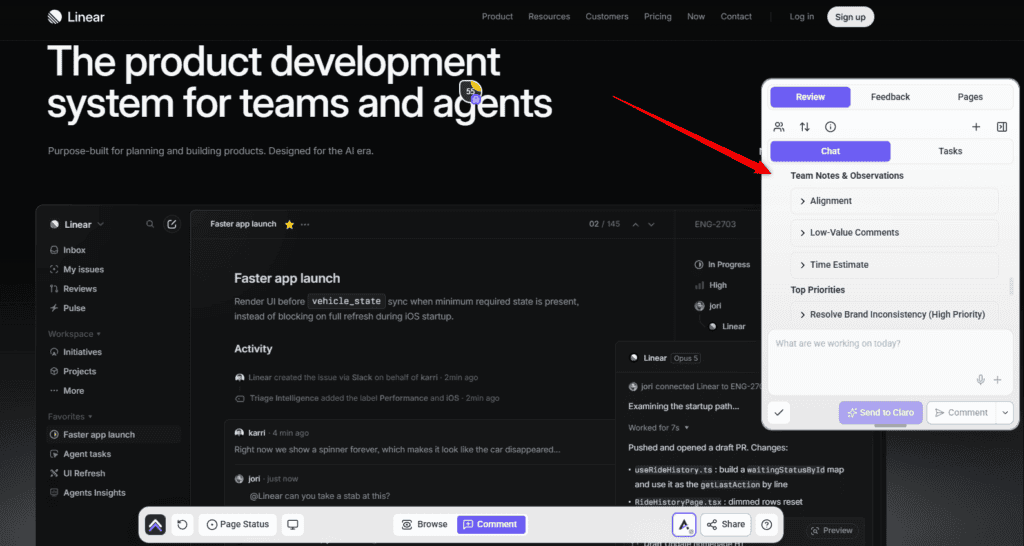Select the Pages tab
Image resolution: width=1024 pixels, height=546 pixels.
(970, 97)
